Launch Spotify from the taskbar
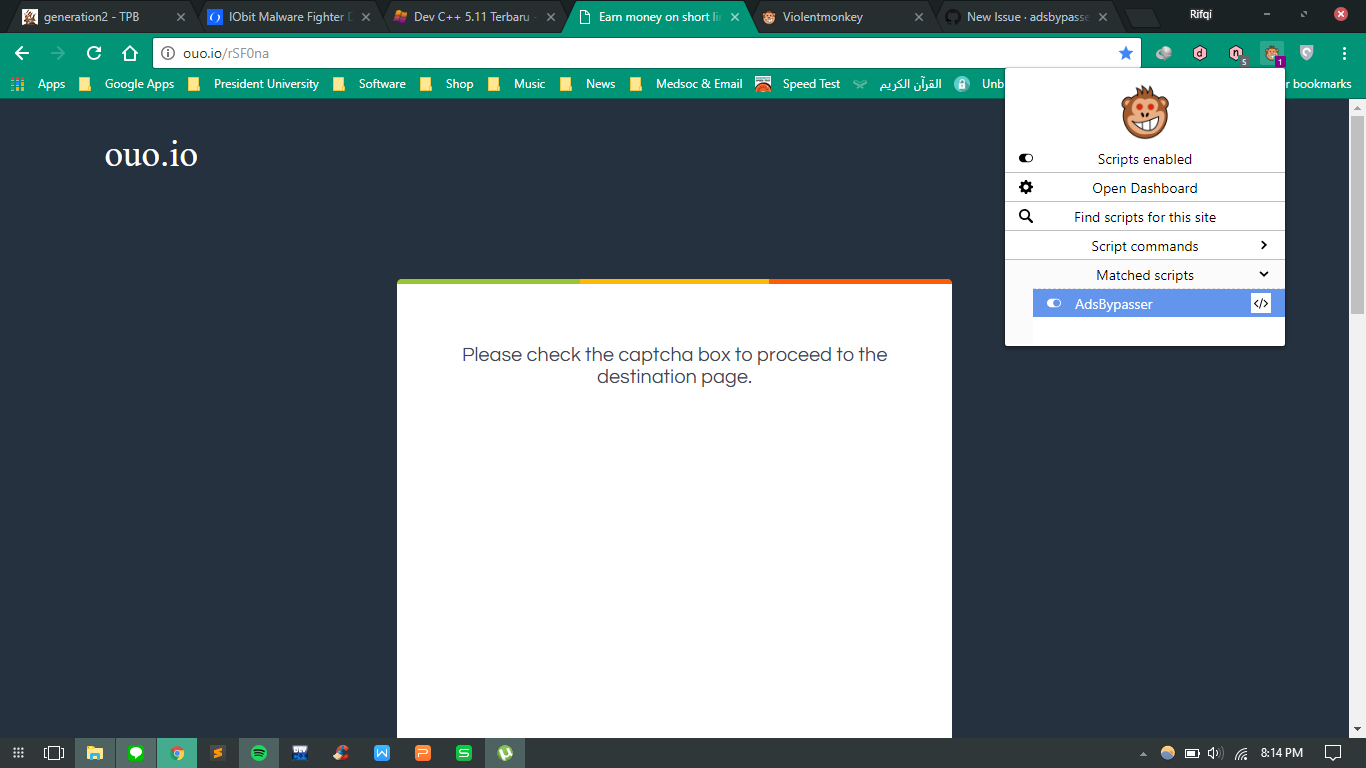This screenshot has height=768, width=1366. 259,752
